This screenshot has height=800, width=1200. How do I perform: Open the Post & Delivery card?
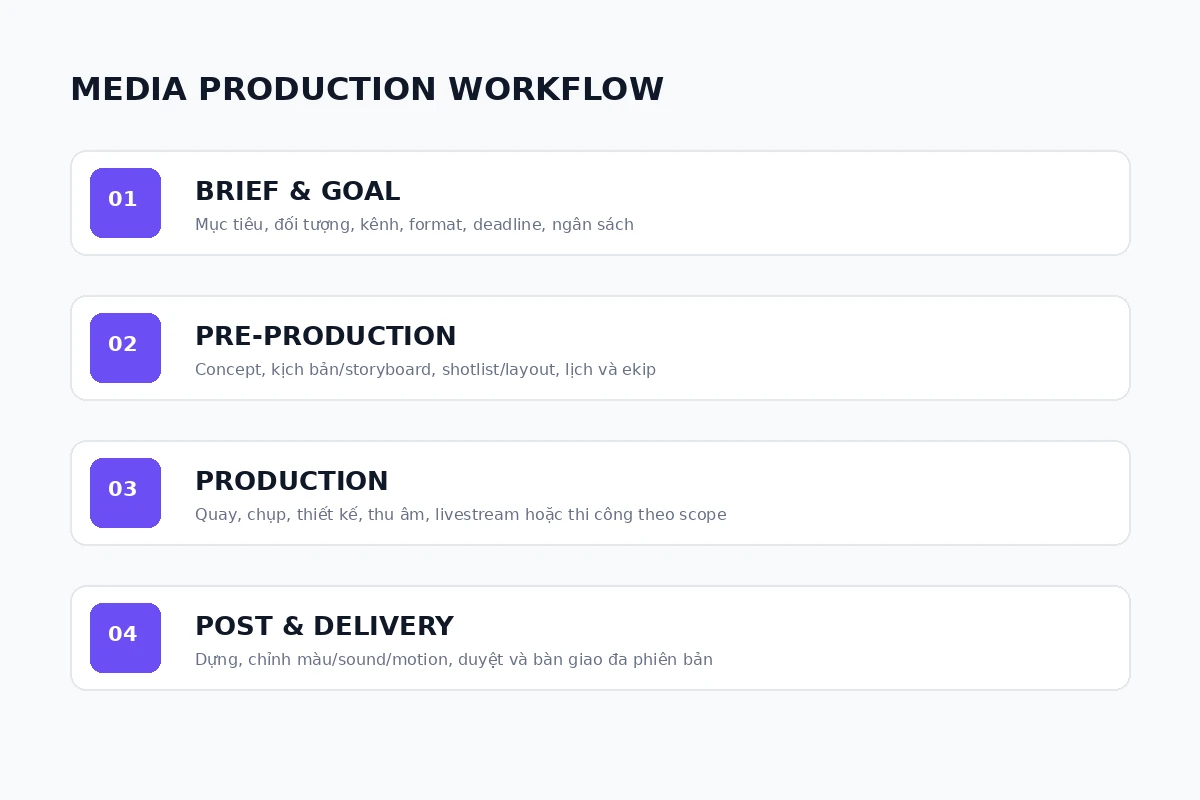tap(600, 638)
